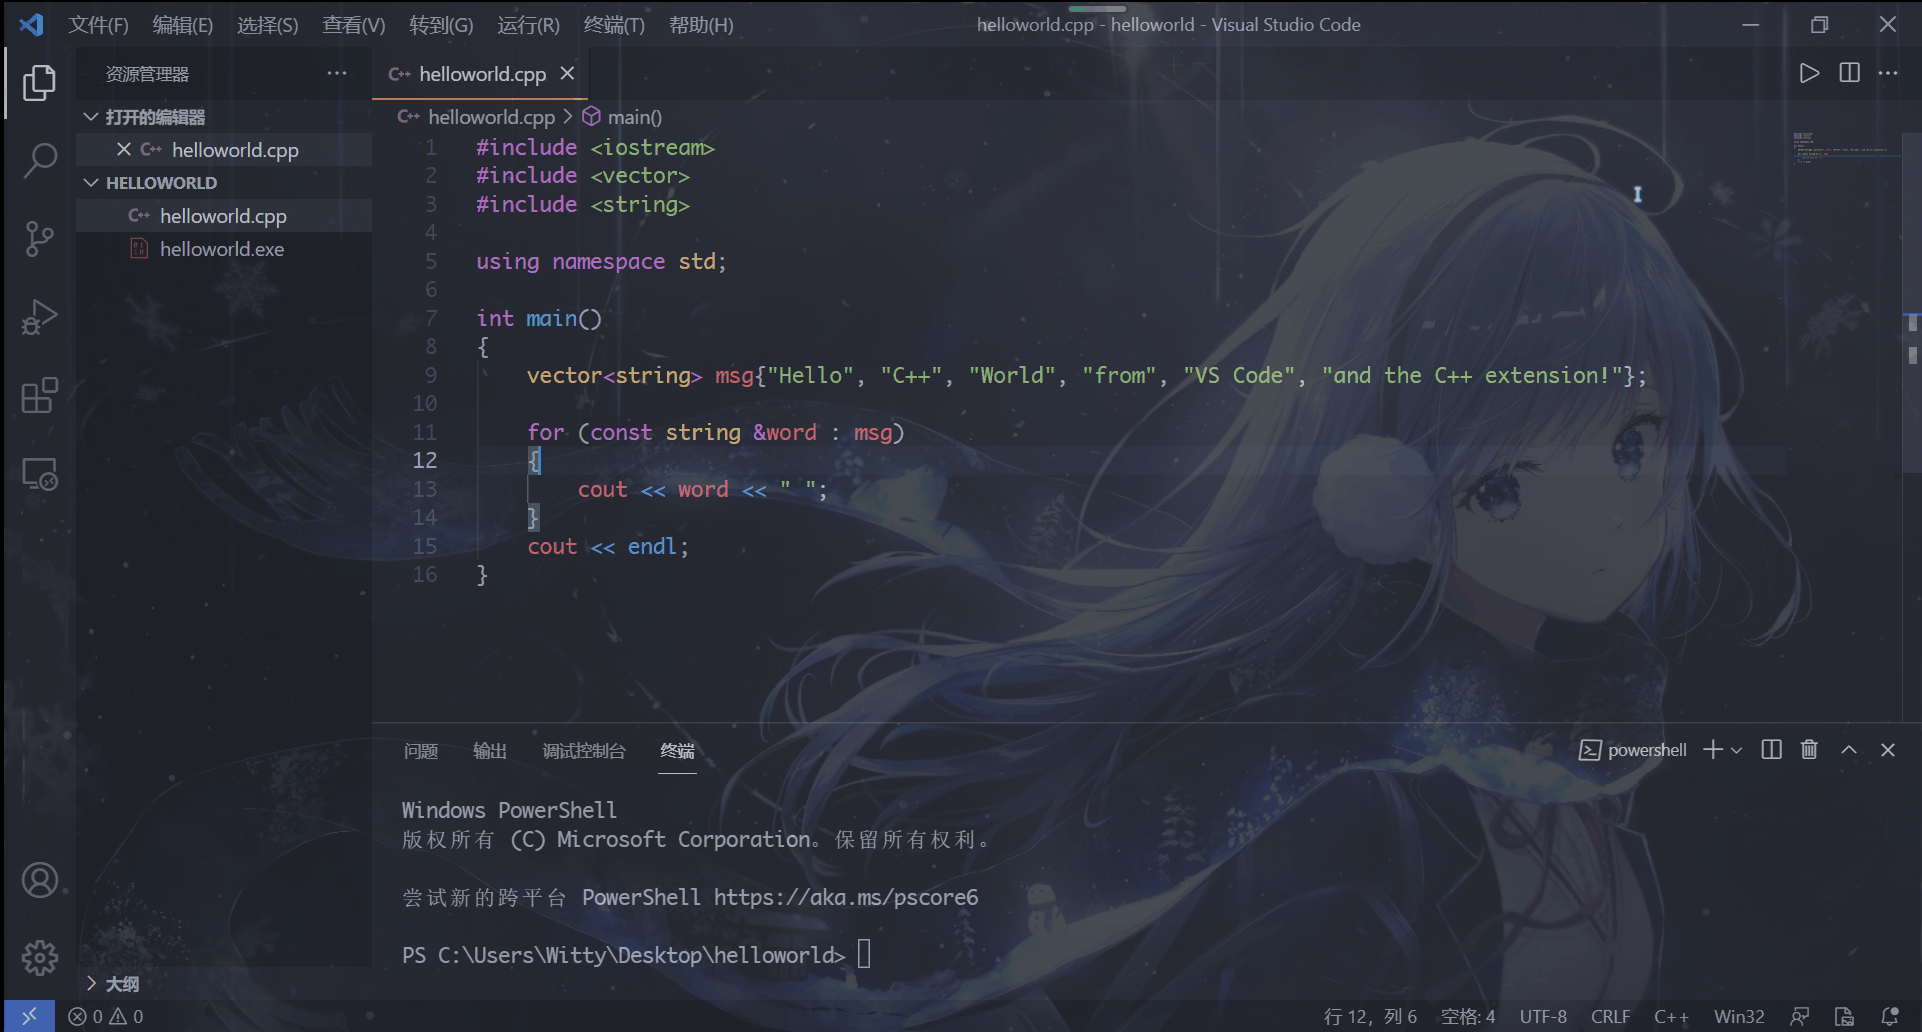1922x1032 pixels.
Task: Click the status bar icon left of bell
Action: [x=1845, y=1016]
